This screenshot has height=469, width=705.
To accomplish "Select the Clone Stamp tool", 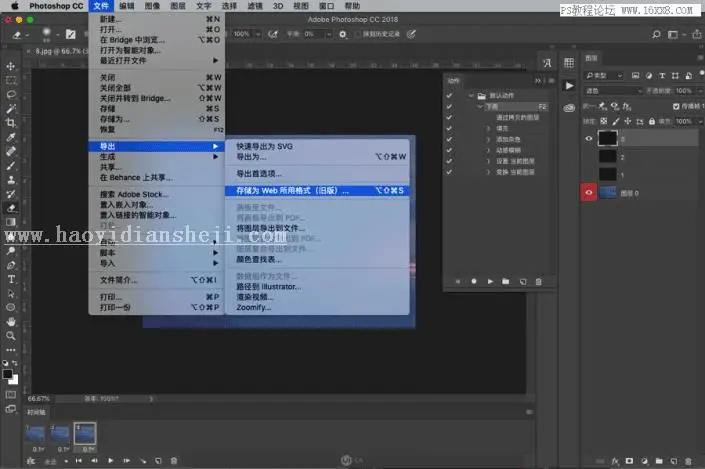I will [11, 180].
